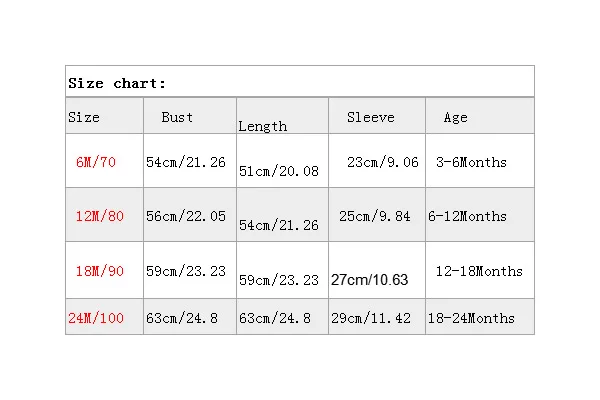The image size is (600, 400).
Task: Select the 18-24Months age cell
Action: 471,318
